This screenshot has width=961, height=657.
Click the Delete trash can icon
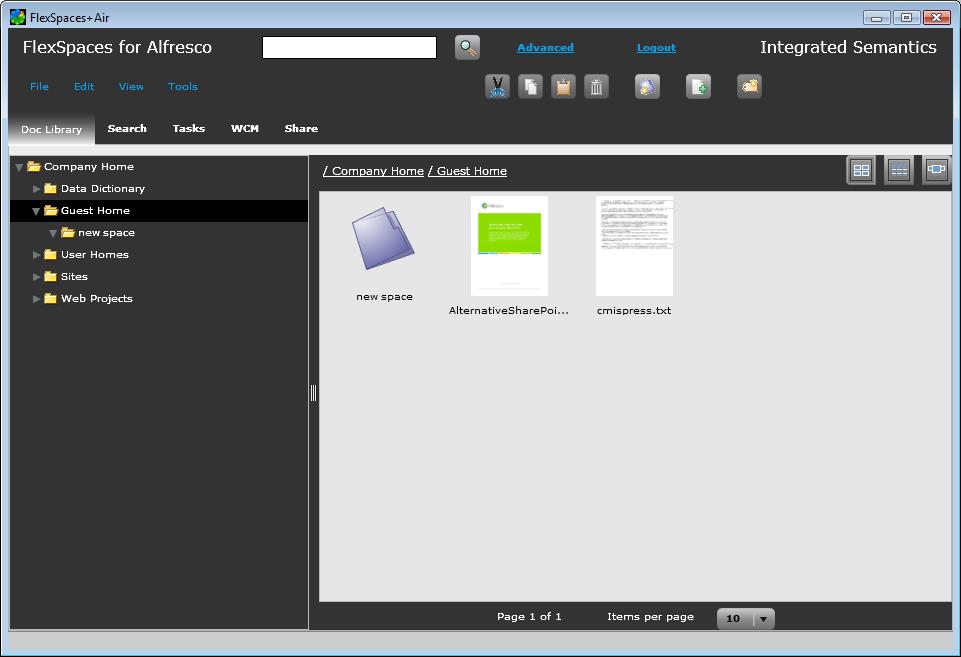click(596, 87)
